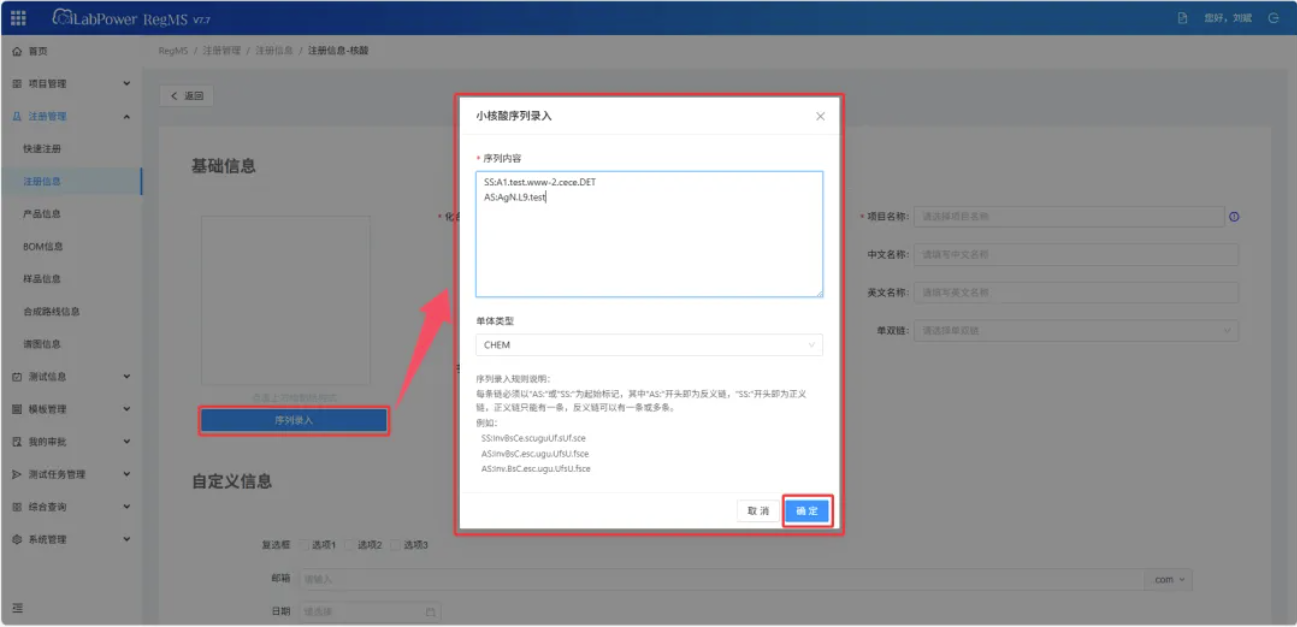Click the 注册信息-核酸 breadcrumb text
This screenshot has height=627, width=1297.
click(x=338, y=51)
